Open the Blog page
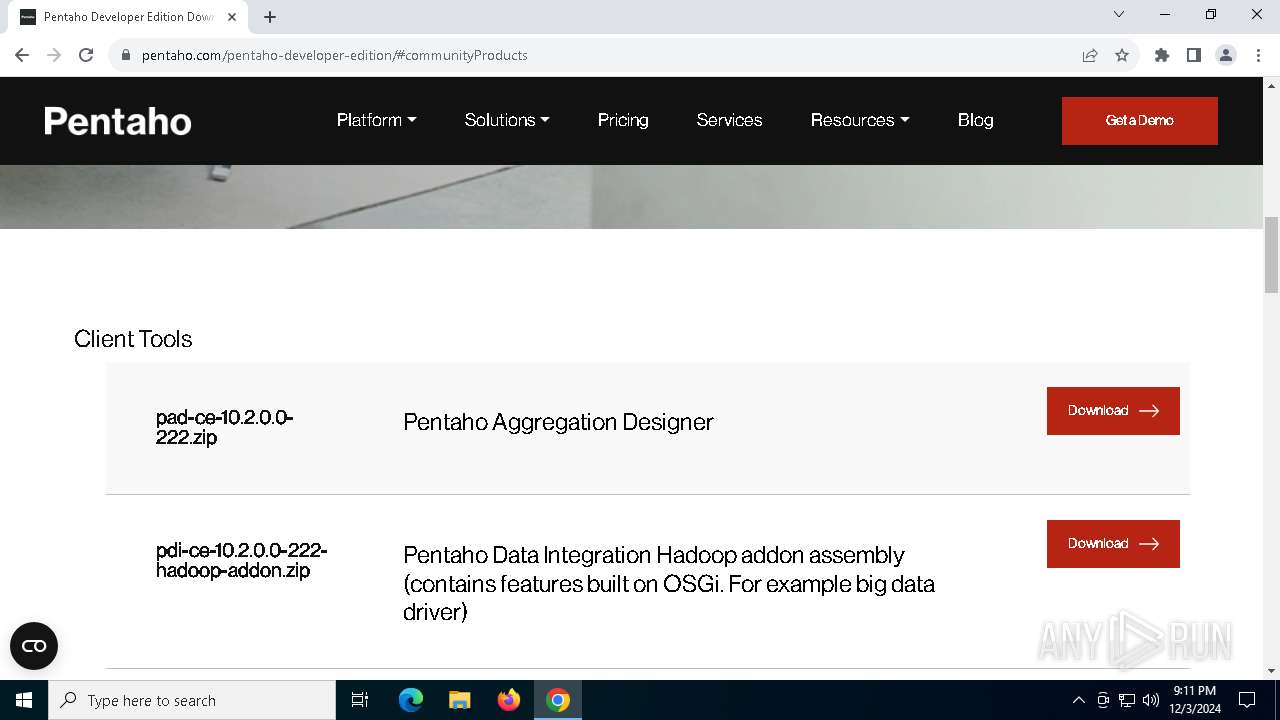Viewport: 1280px width, 720px height. click(x=975, y=120)
